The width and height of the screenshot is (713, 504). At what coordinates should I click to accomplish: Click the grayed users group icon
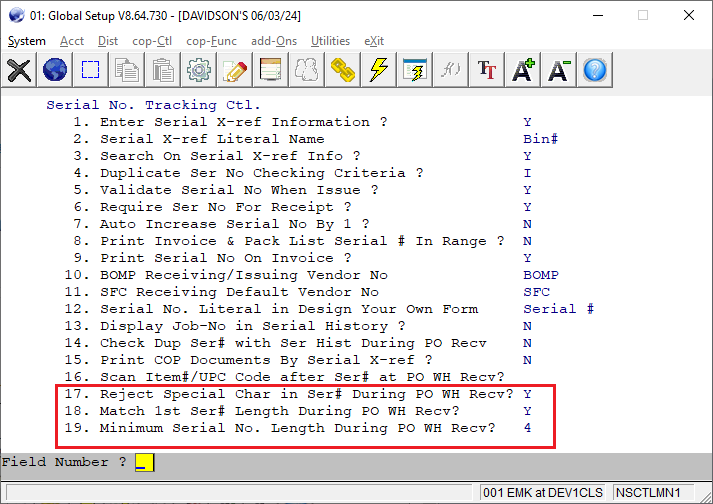point(306,70)
